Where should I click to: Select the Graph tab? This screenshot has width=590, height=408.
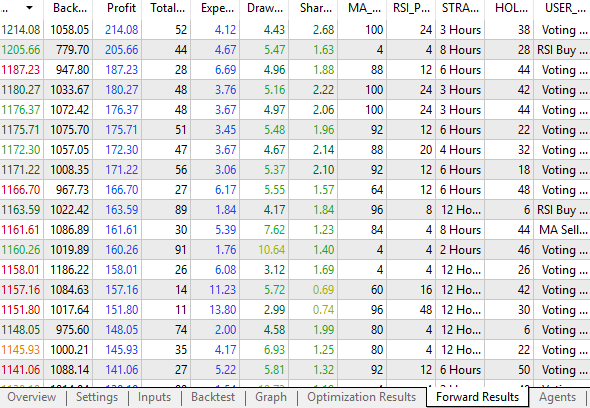pyautogui.click(x=271, y=397)
